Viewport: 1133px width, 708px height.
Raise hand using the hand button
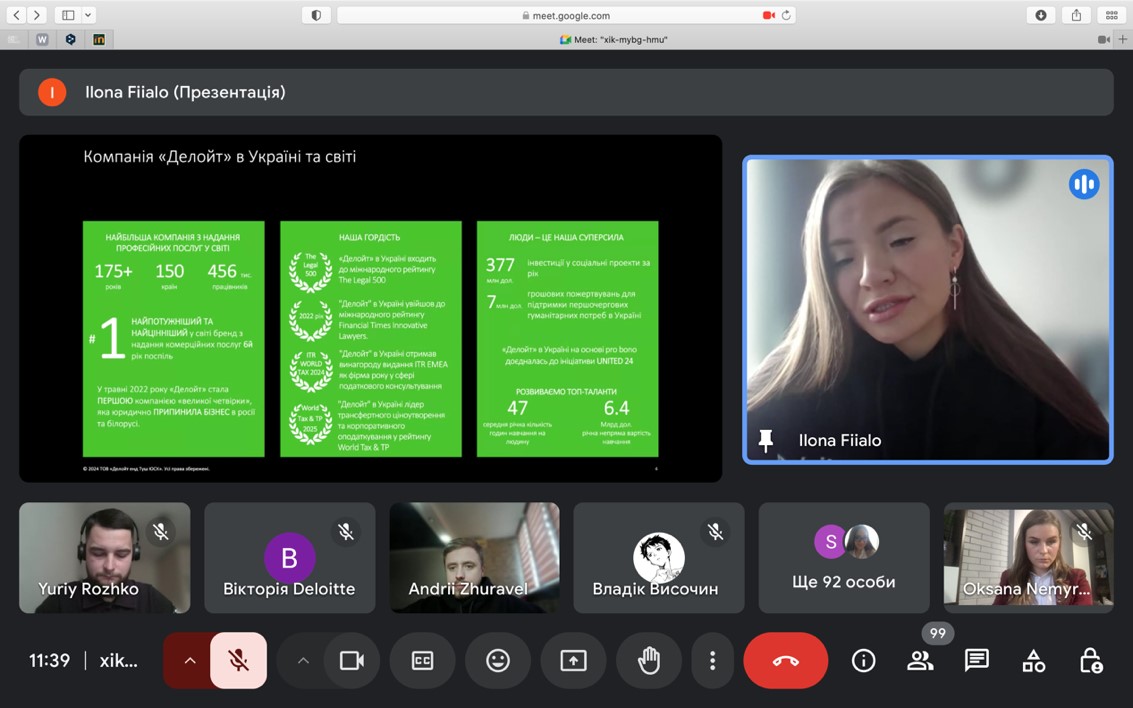(649, 660)
